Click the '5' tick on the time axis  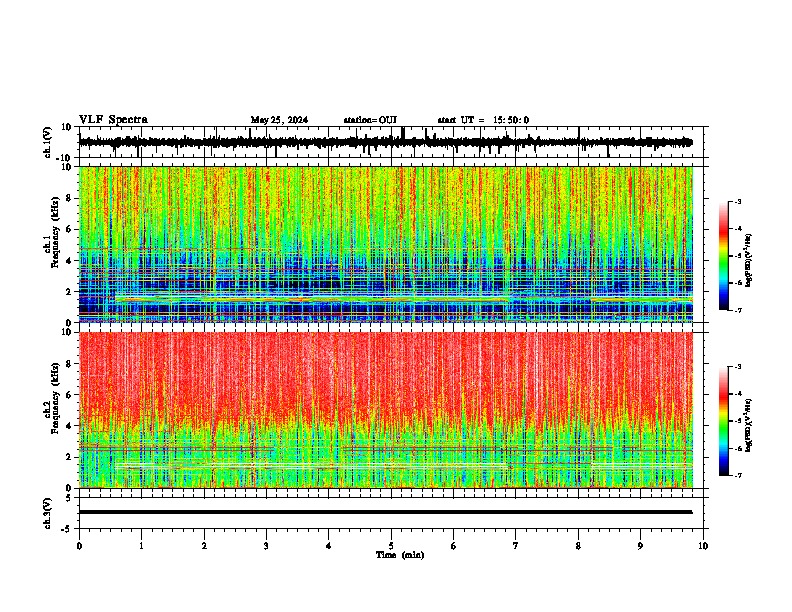point(391,546)
